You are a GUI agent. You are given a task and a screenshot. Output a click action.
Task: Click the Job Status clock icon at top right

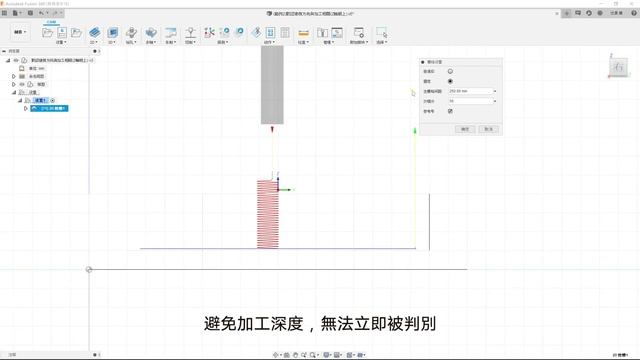click(589, 13)
